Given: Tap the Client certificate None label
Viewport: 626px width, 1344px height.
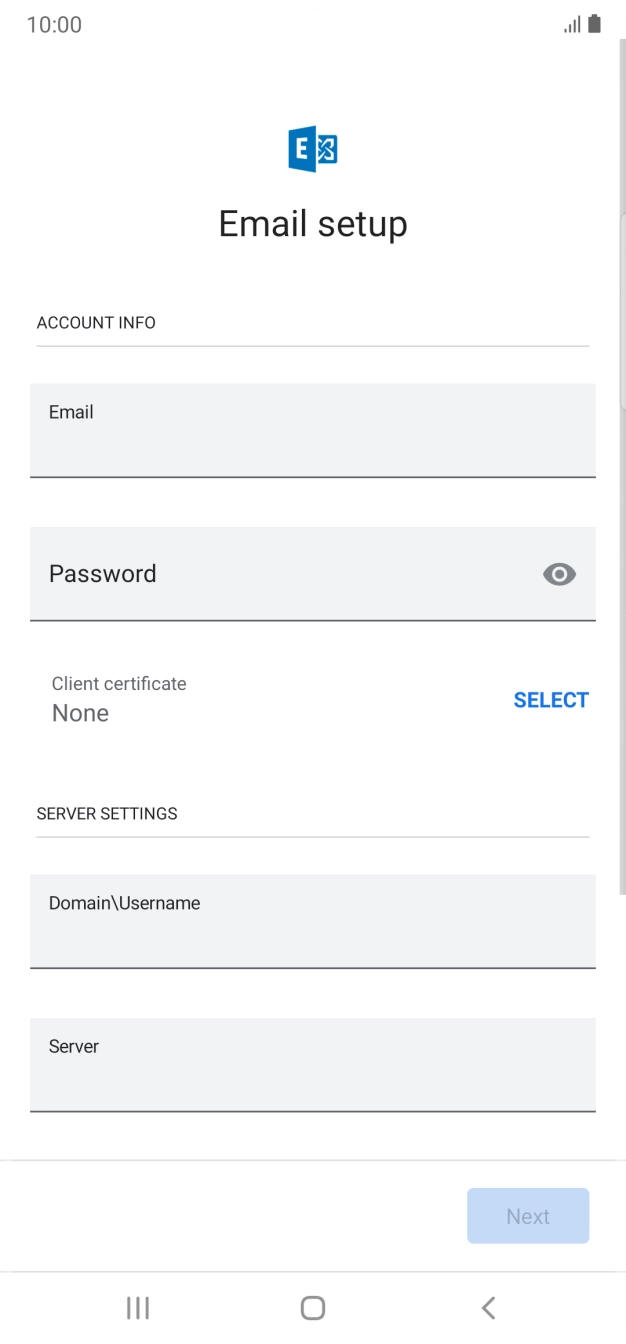Looking at the screenshot, I should click(118, 698).
